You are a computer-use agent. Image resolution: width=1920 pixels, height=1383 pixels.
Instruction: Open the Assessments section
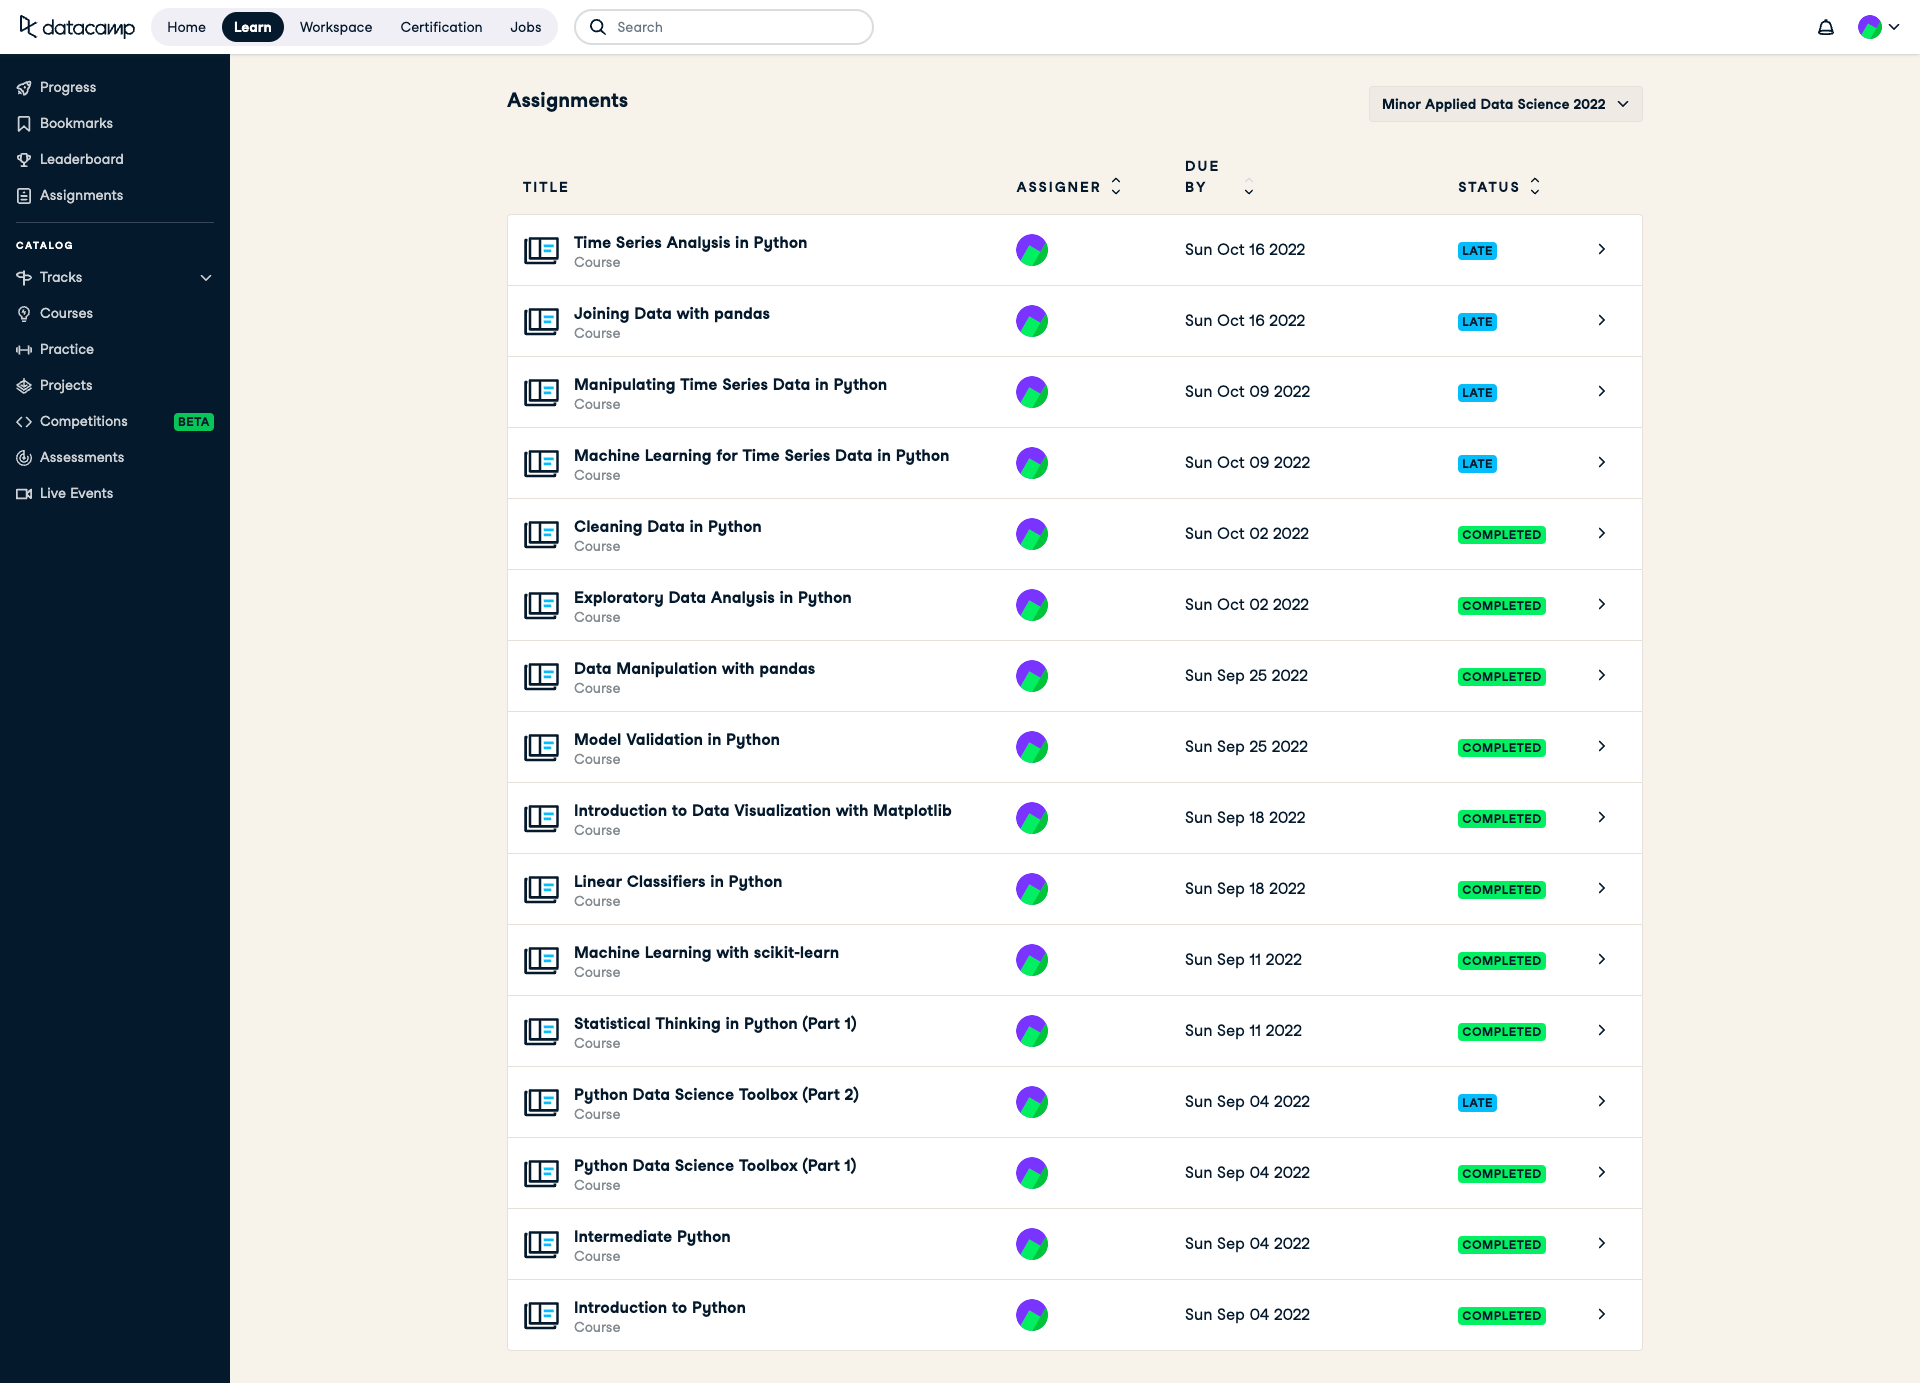pos(81,457)
